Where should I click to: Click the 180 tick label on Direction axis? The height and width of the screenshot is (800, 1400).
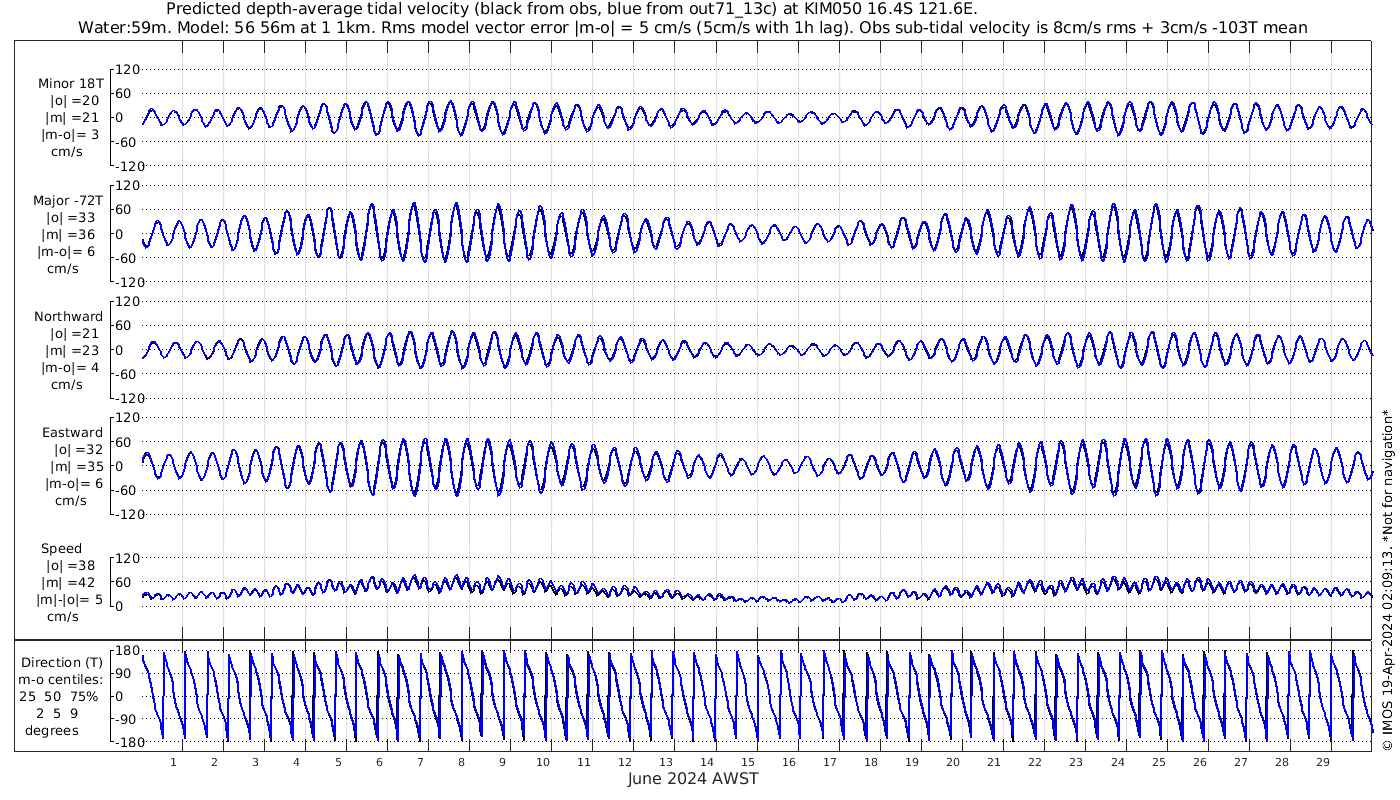click(129, 652)
